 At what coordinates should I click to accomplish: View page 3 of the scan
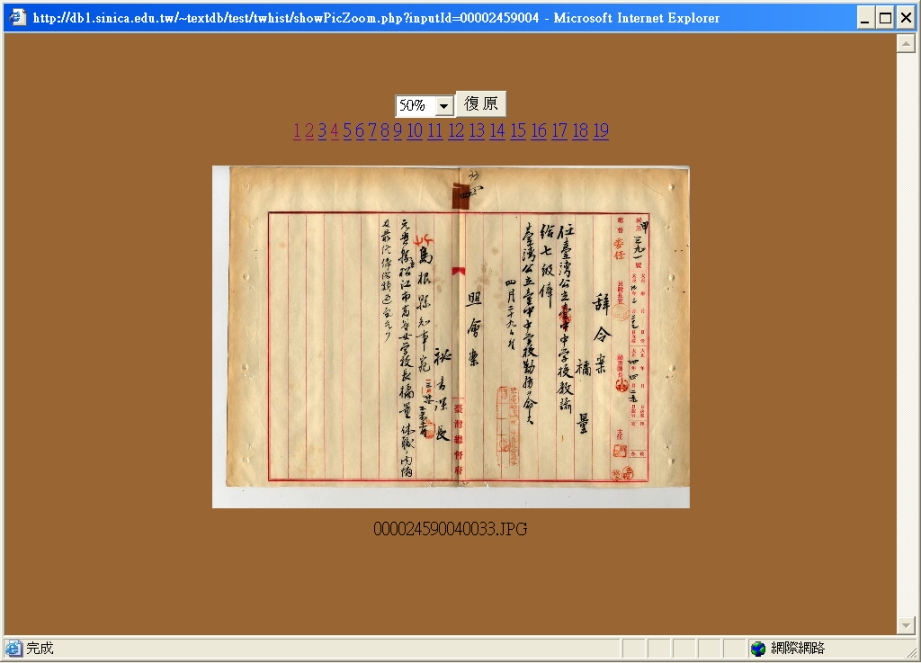tap(322, 131)
